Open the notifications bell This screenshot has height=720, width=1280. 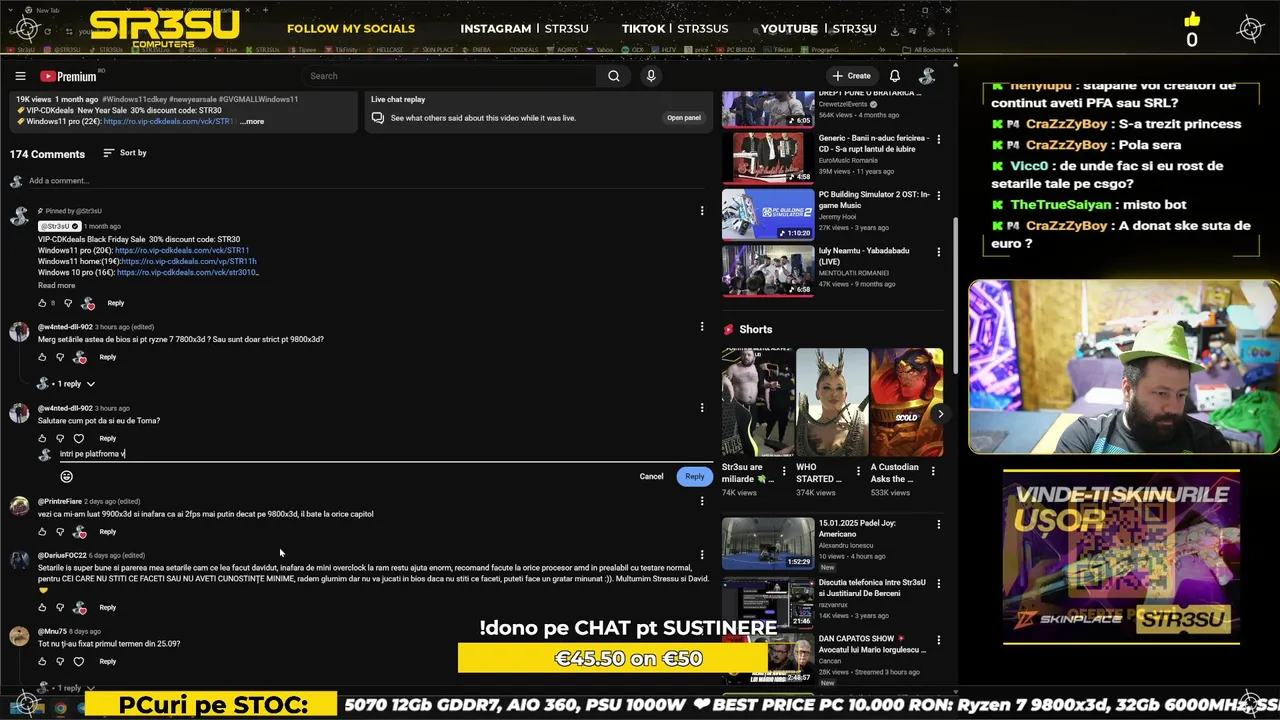click(x=895, y=76)
